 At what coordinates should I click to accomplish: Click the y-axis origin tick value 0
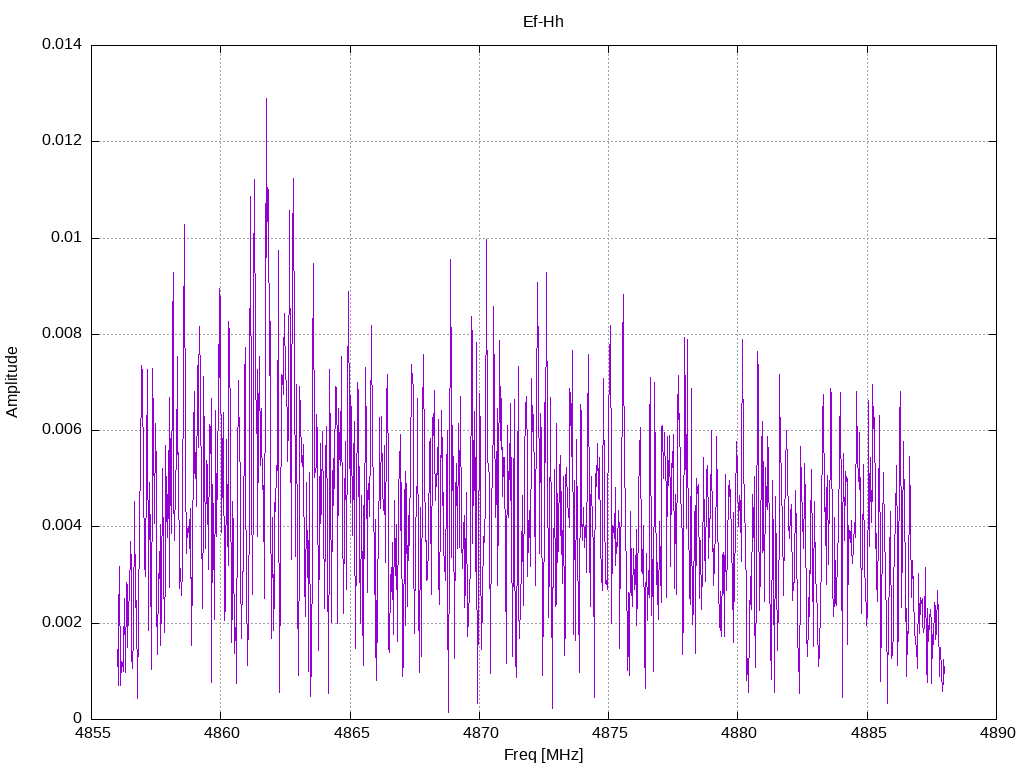tap(78, 718)
